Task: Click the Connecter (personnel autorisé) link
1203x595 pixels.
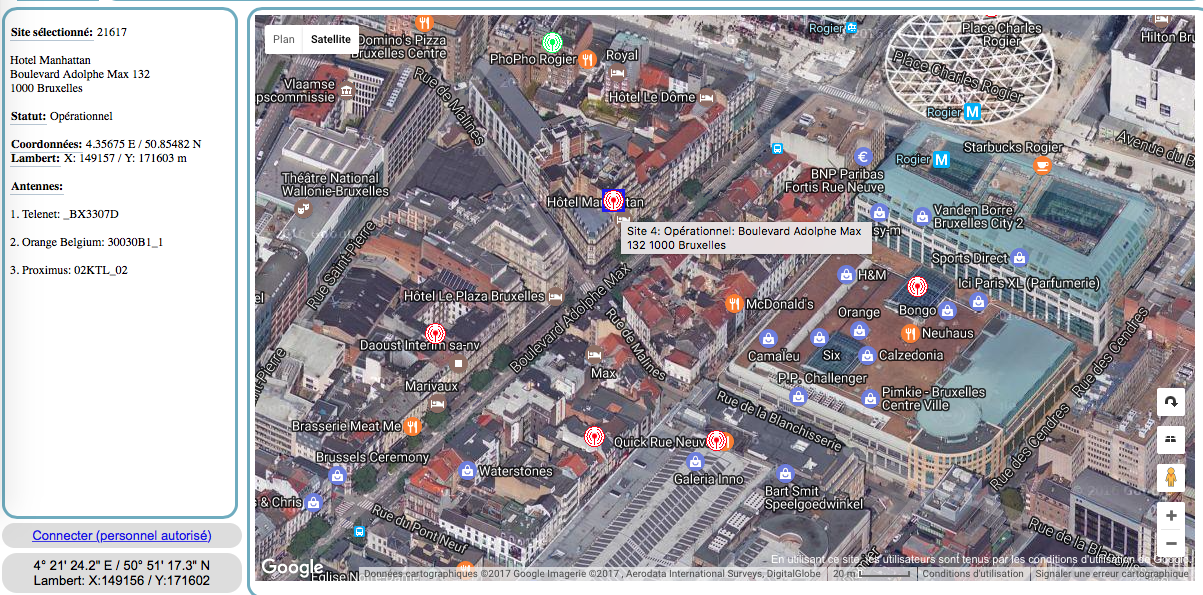Action: point(122,535)
